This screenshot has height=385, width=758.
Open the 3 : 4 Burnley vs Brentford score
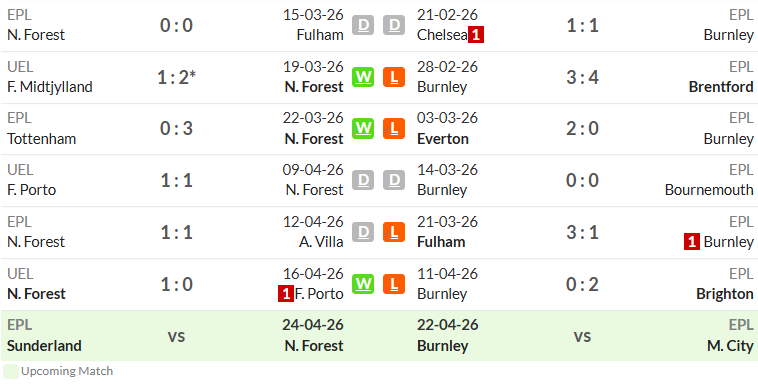583,77
